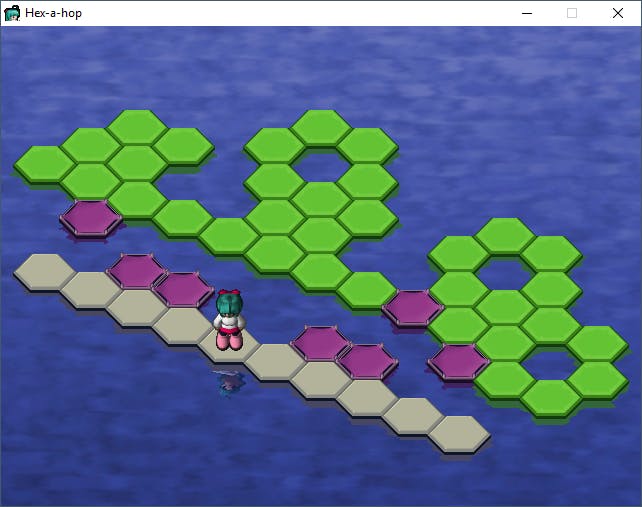Viewport: 642px width, 507px height.
Task: Click purple tile attached to lower-right green ring
Action: click(459, 362)
